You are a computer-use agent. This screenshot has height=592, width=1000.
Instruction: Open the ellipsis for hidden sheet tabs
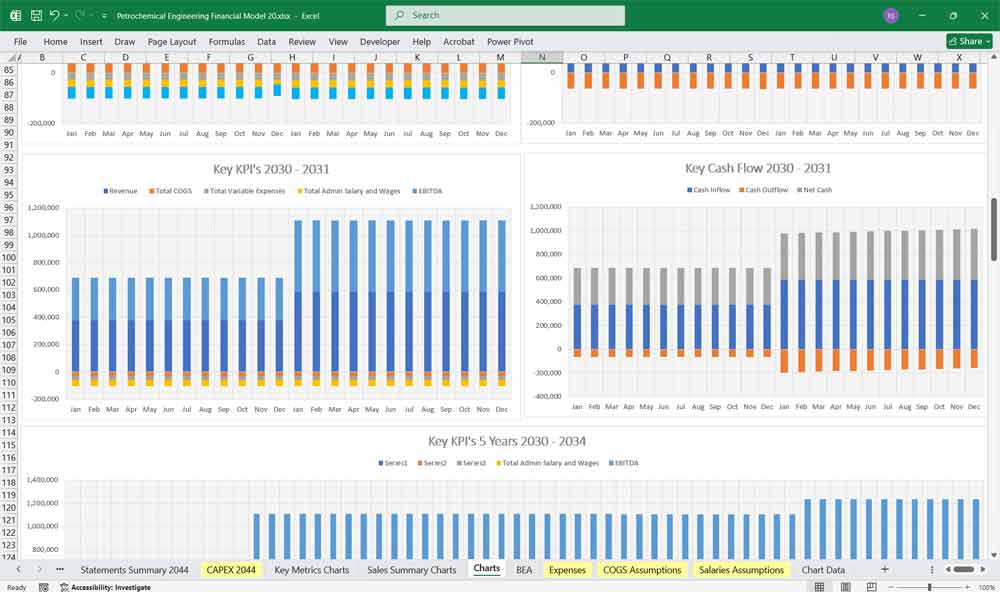coord(60,569)
